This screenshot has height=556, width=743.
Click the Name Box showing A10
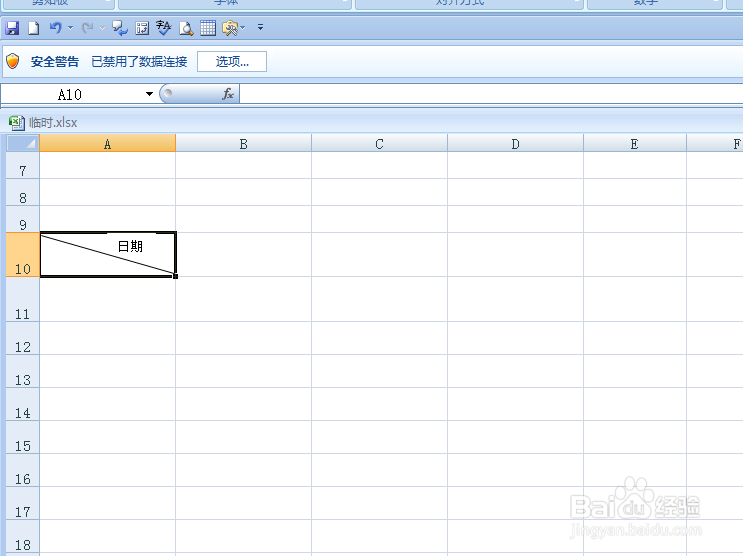click(71, 94)
